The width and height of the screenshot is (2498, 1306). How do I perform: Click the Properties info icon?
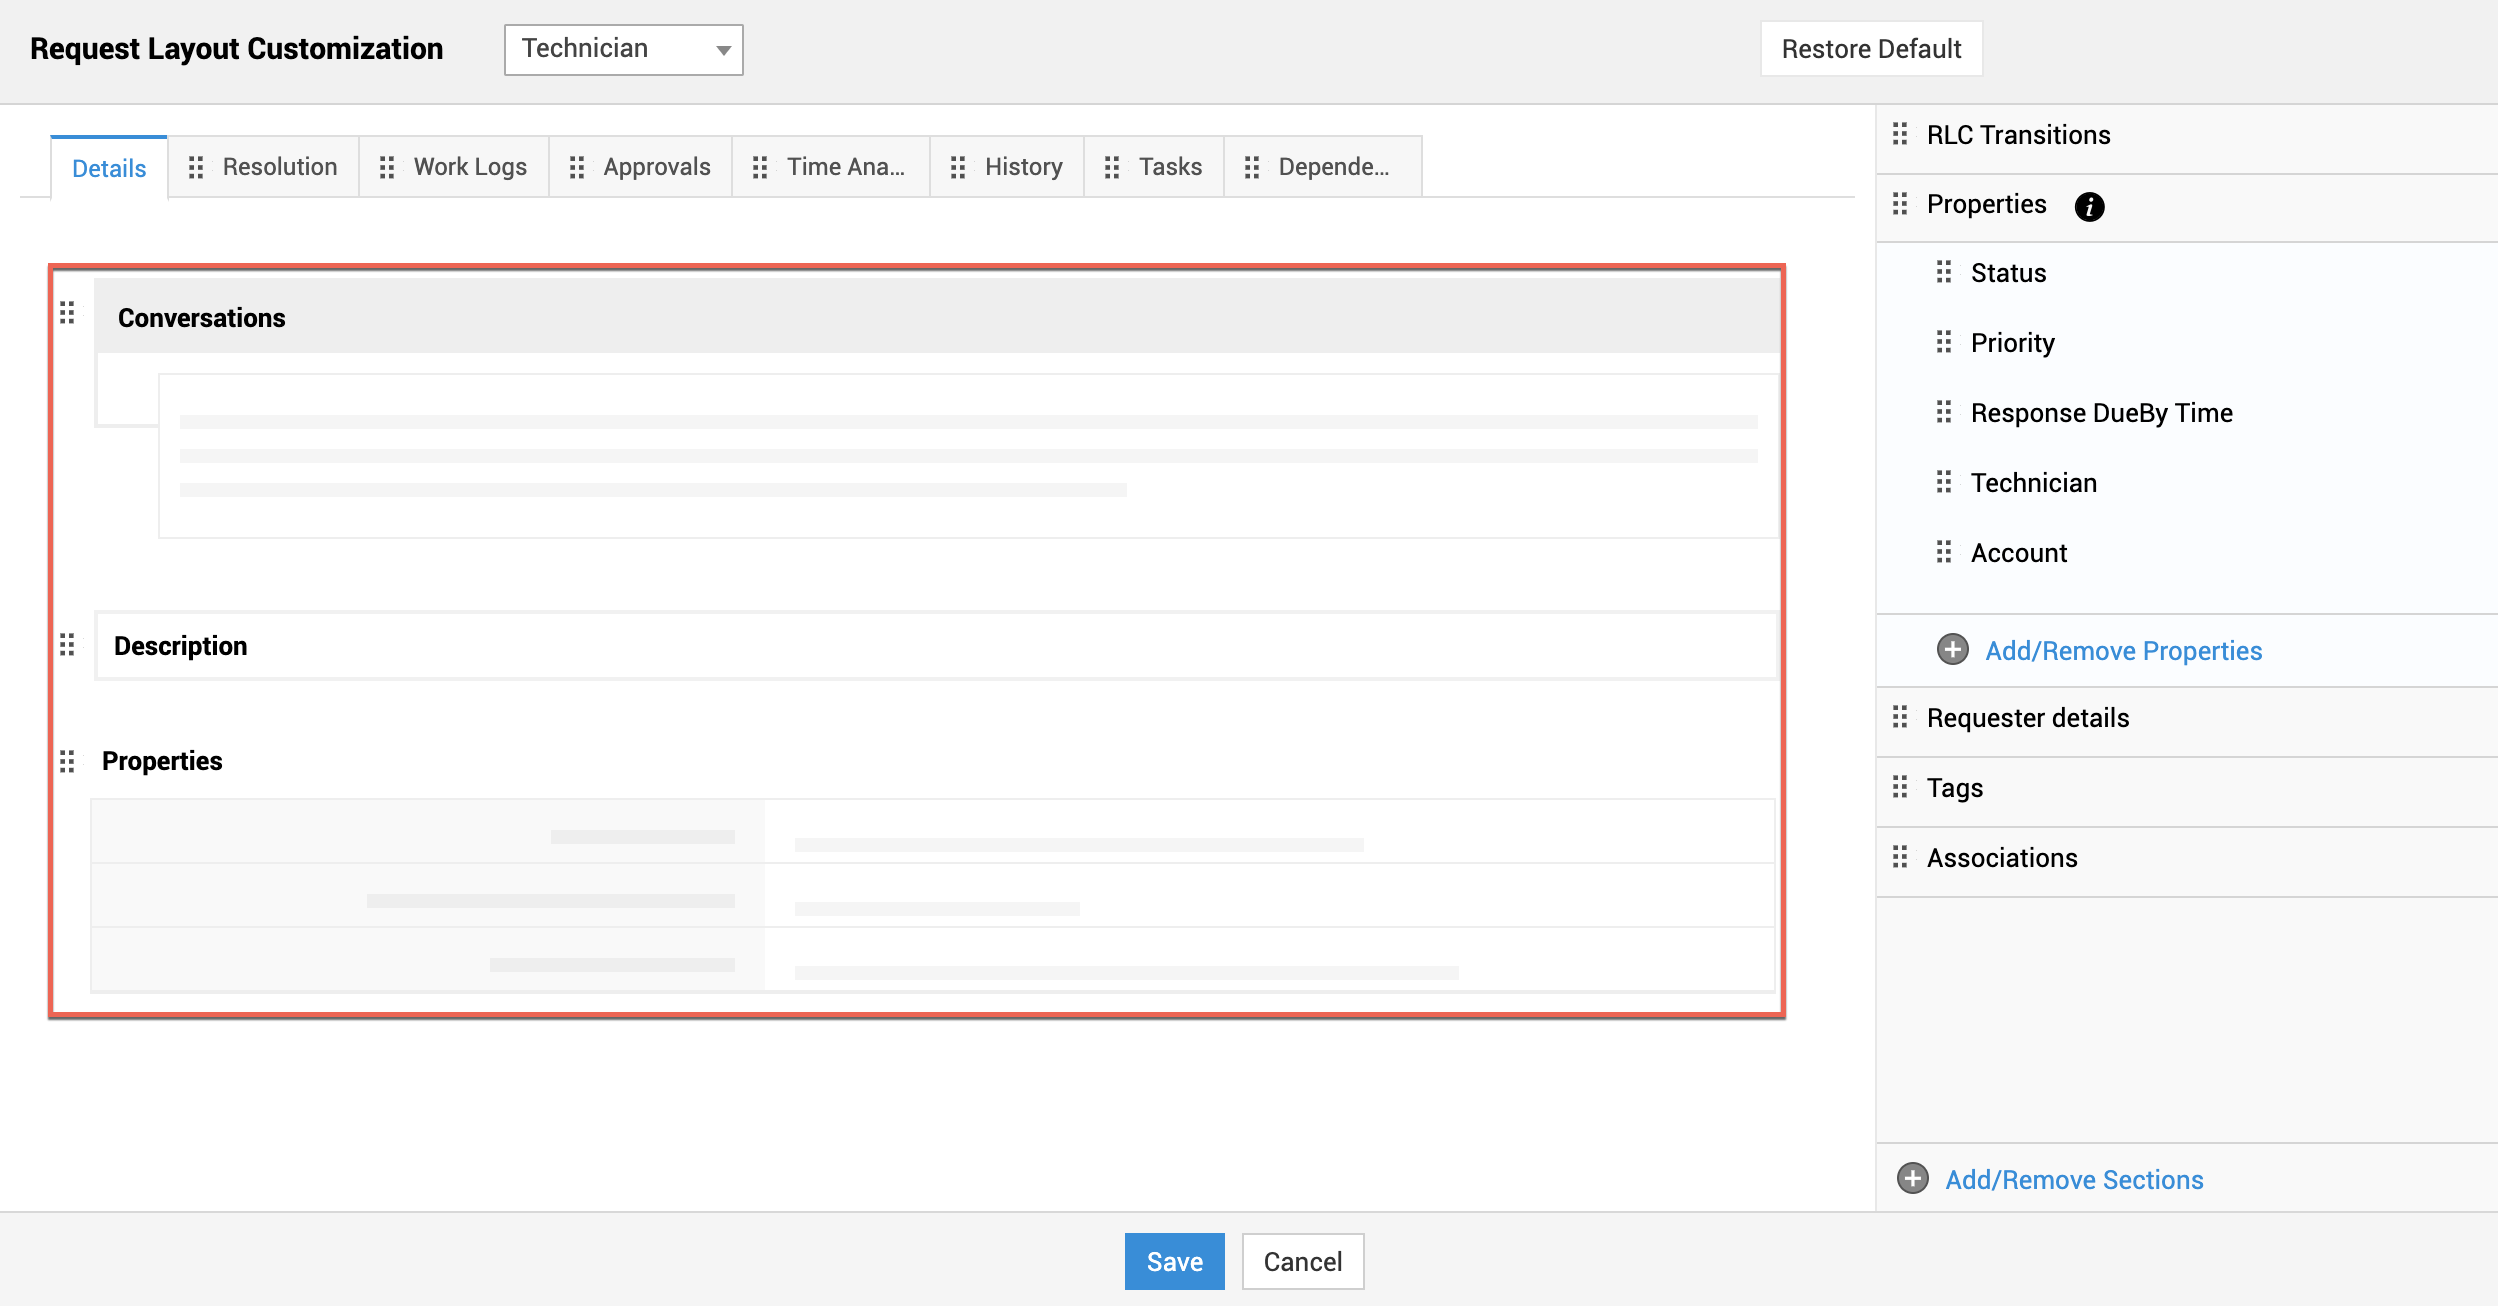coord(2089,206)
